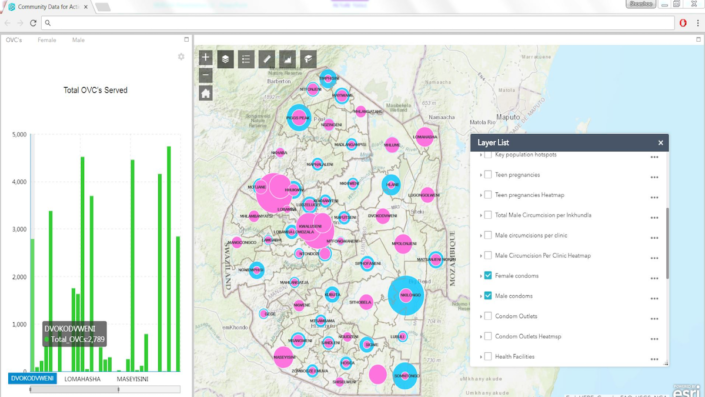Reset map to home extent
The image size is (705, 397).
[205, 94]
